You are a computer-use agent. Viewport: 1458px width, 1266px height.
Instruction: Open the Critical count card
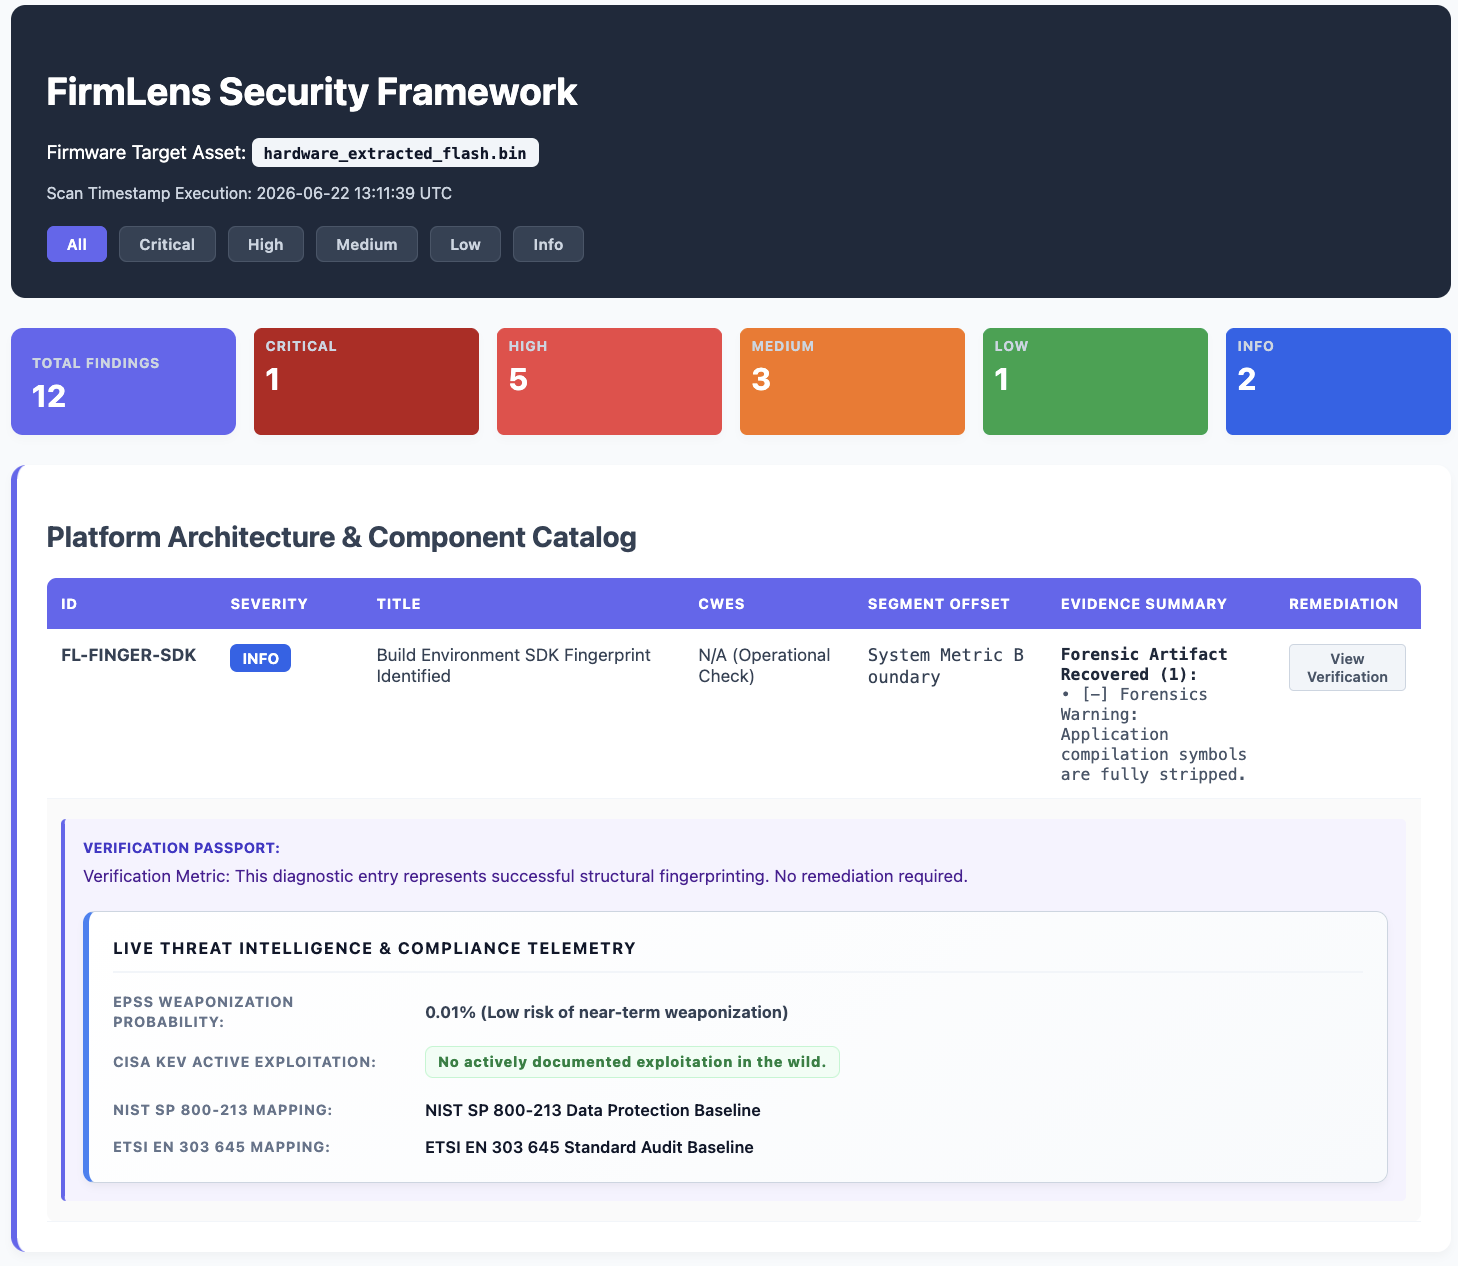pos(366,381)
